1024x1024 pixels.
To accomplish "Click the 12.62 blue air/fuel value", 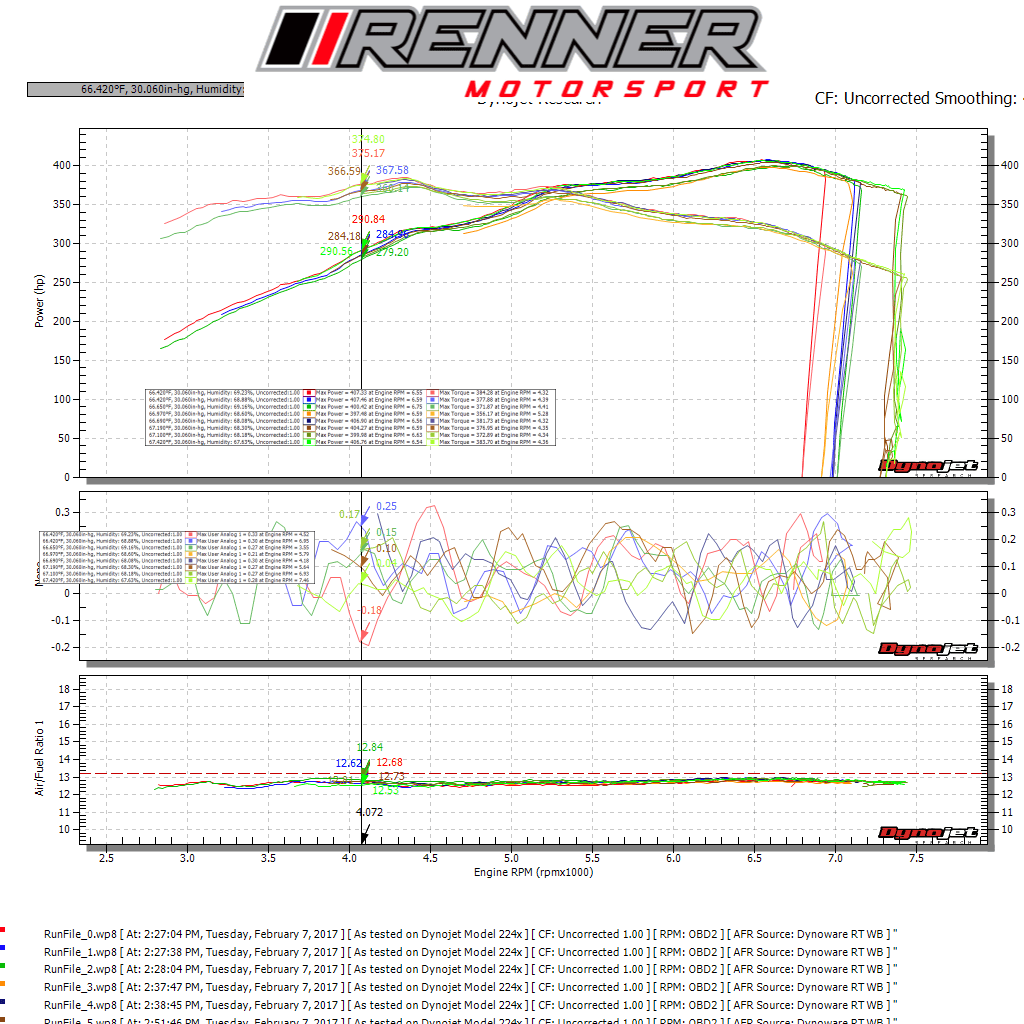I will point(349,763).
